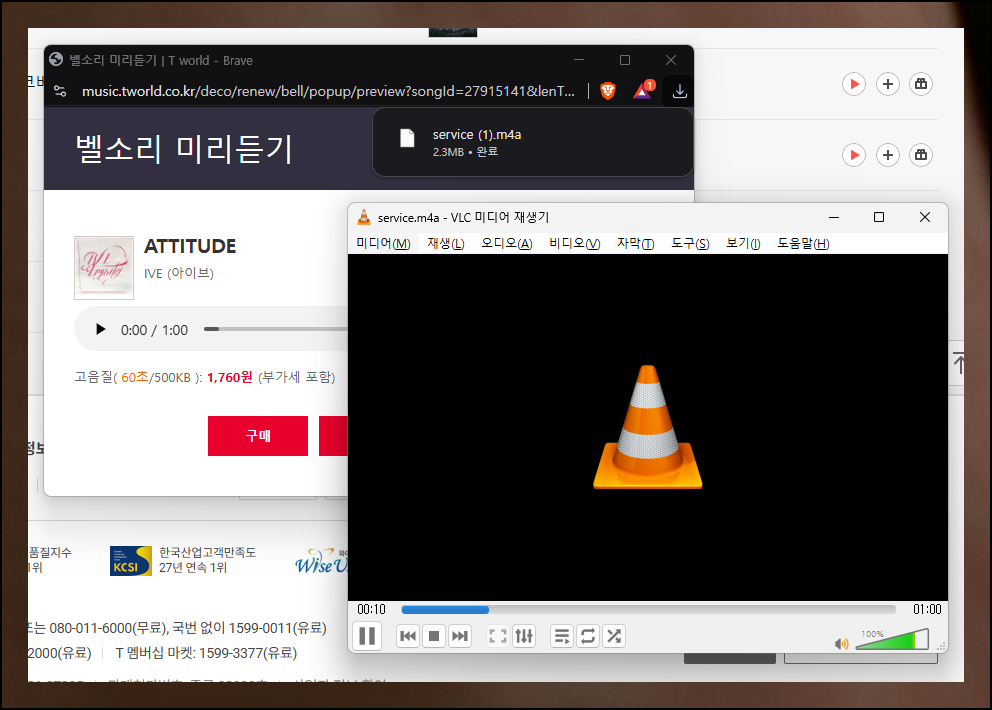Click the scroll-to-top arrow on background page
This screenshot has height=710, width=992.
[x=958, y=363]
